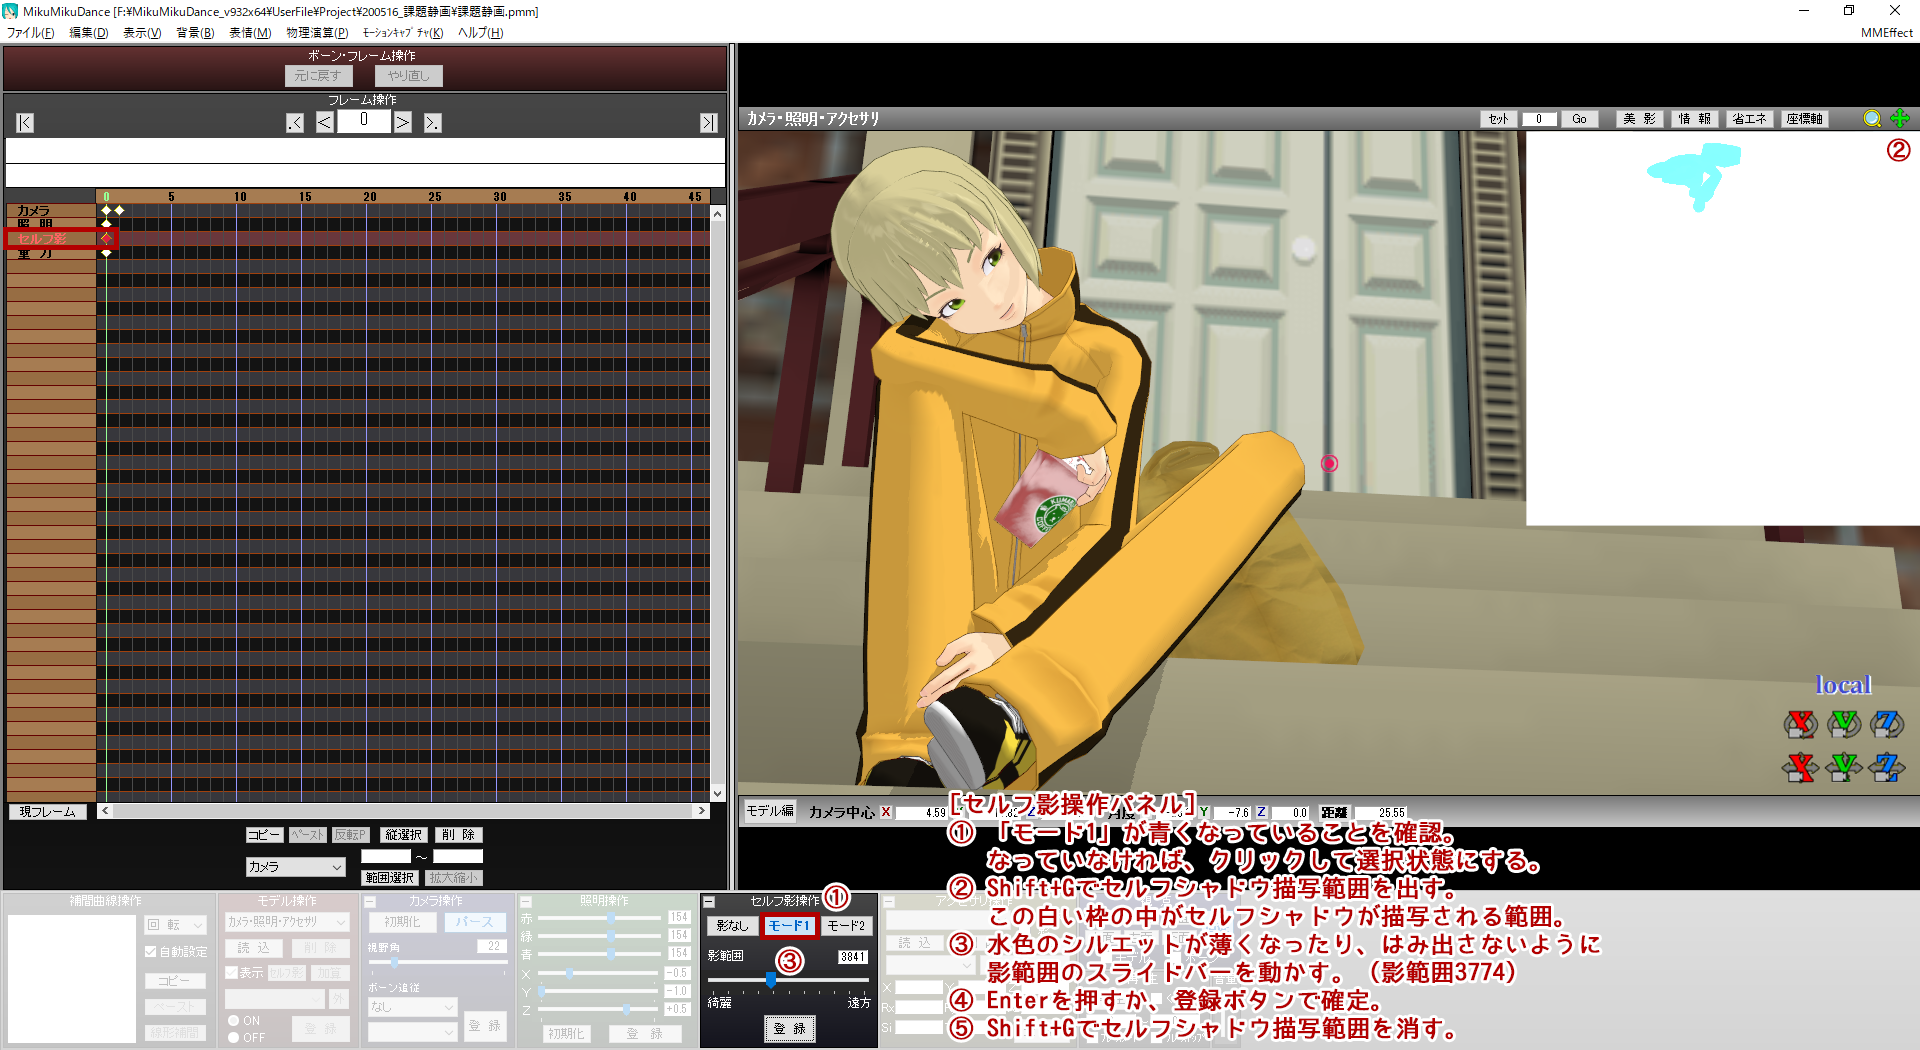The image size is (1920, 1050).
Task: Click the X-axis rotation camera icon
Action: coord(1800,723)
